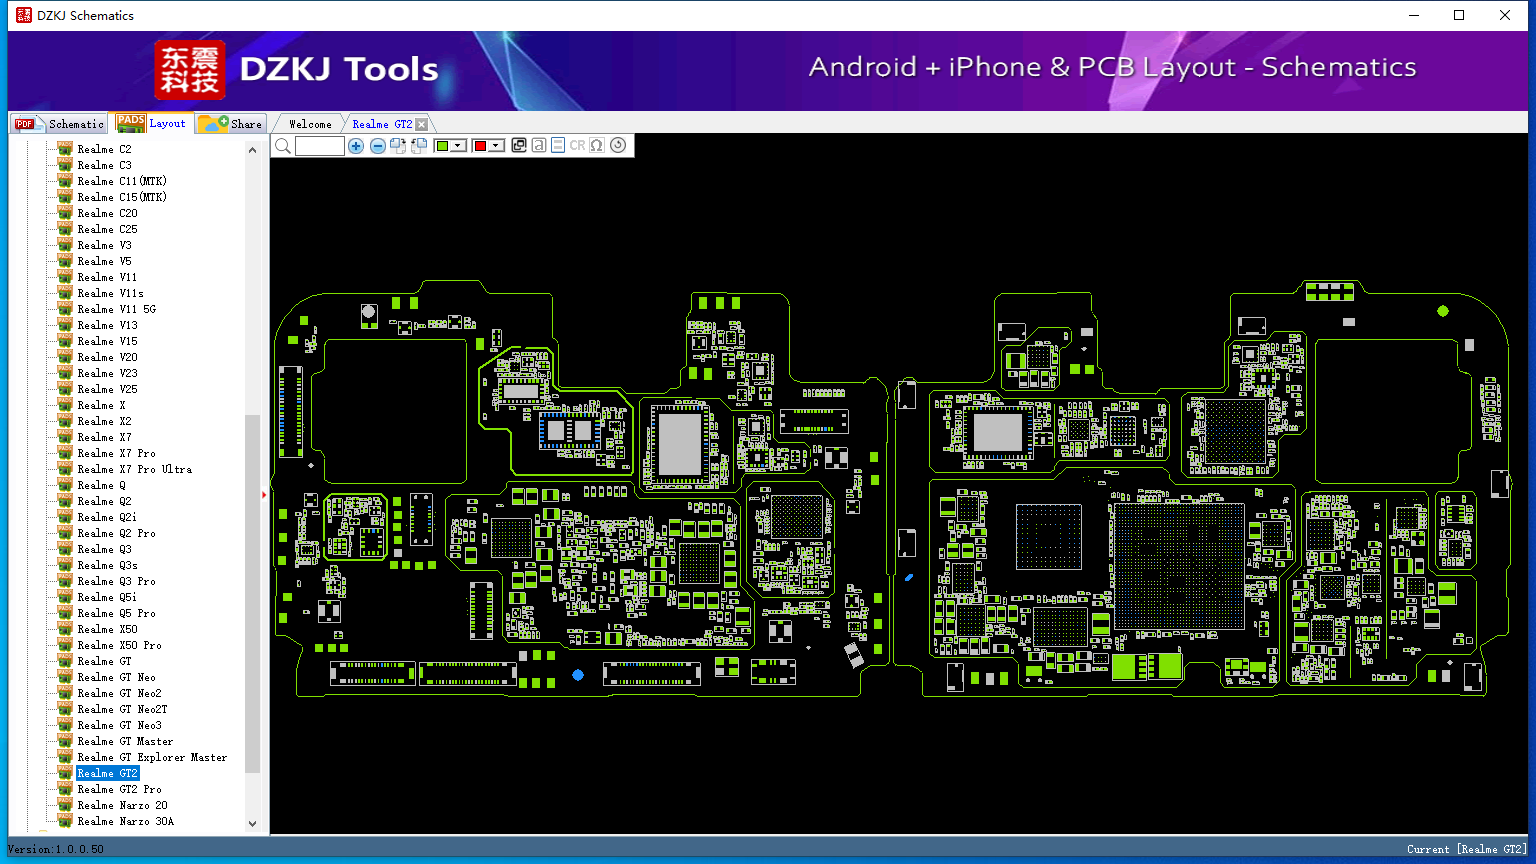Open the green color dropdown arrow

[458, 146]
